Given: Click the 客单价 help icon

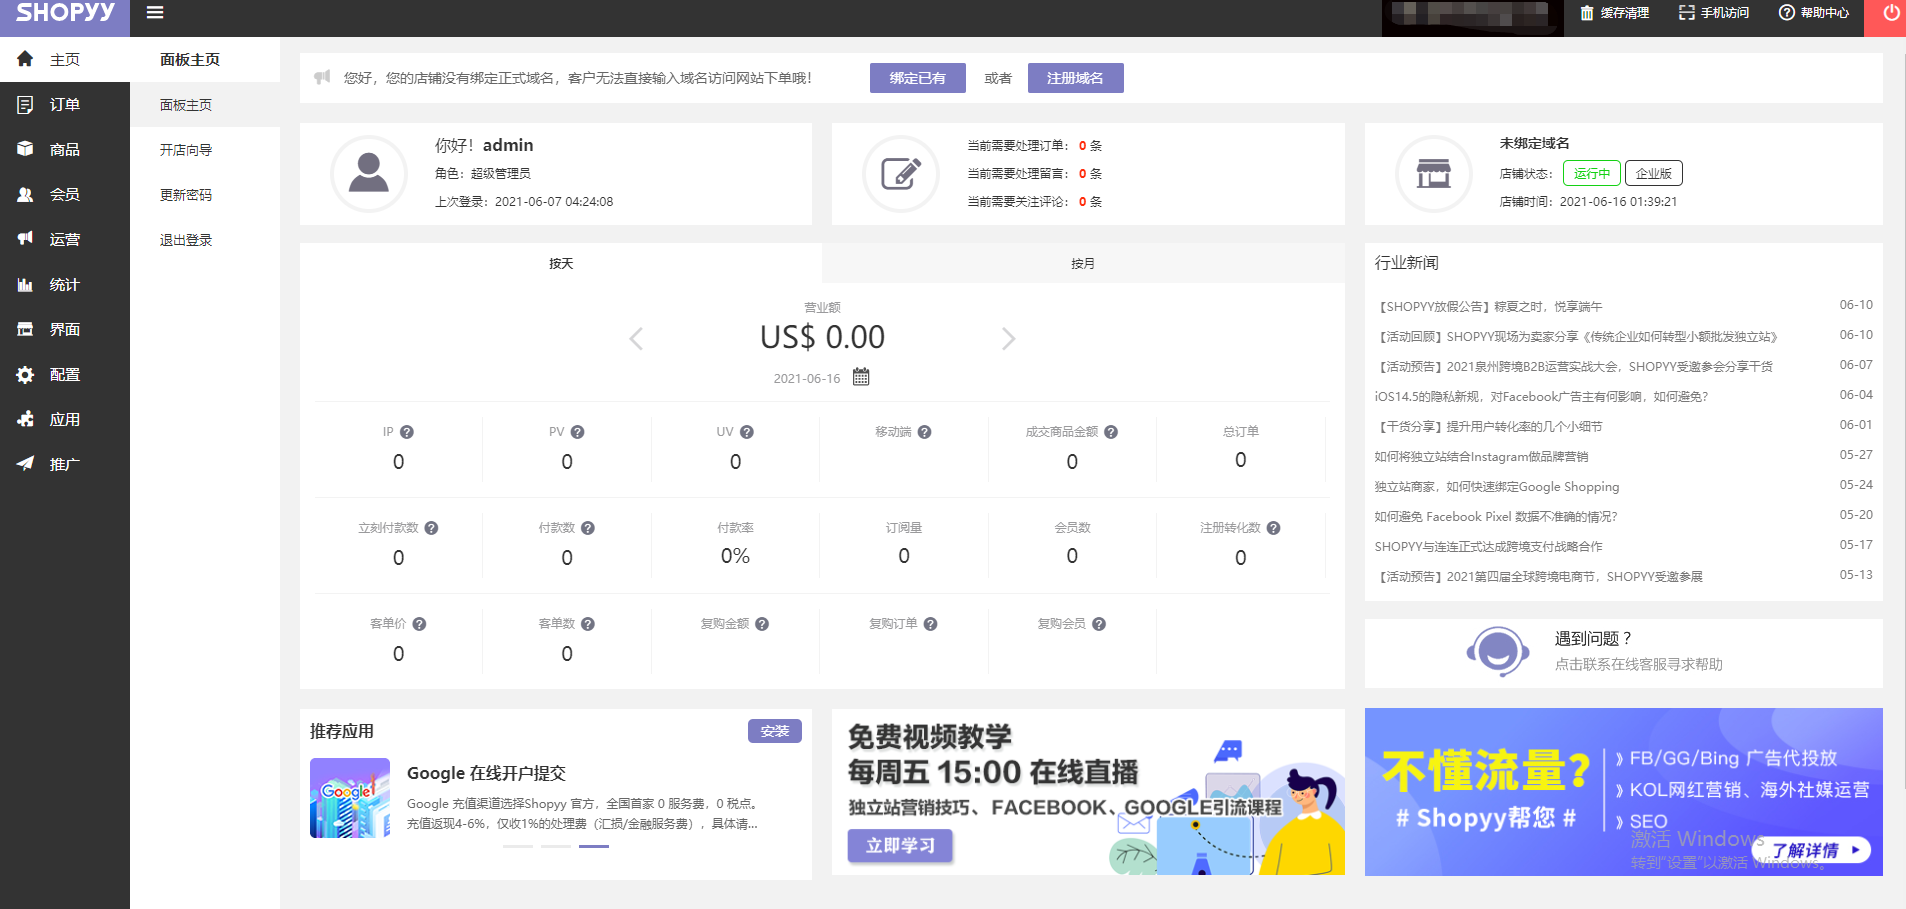Looking at the screenshot, I should click(x=420, y=624).
